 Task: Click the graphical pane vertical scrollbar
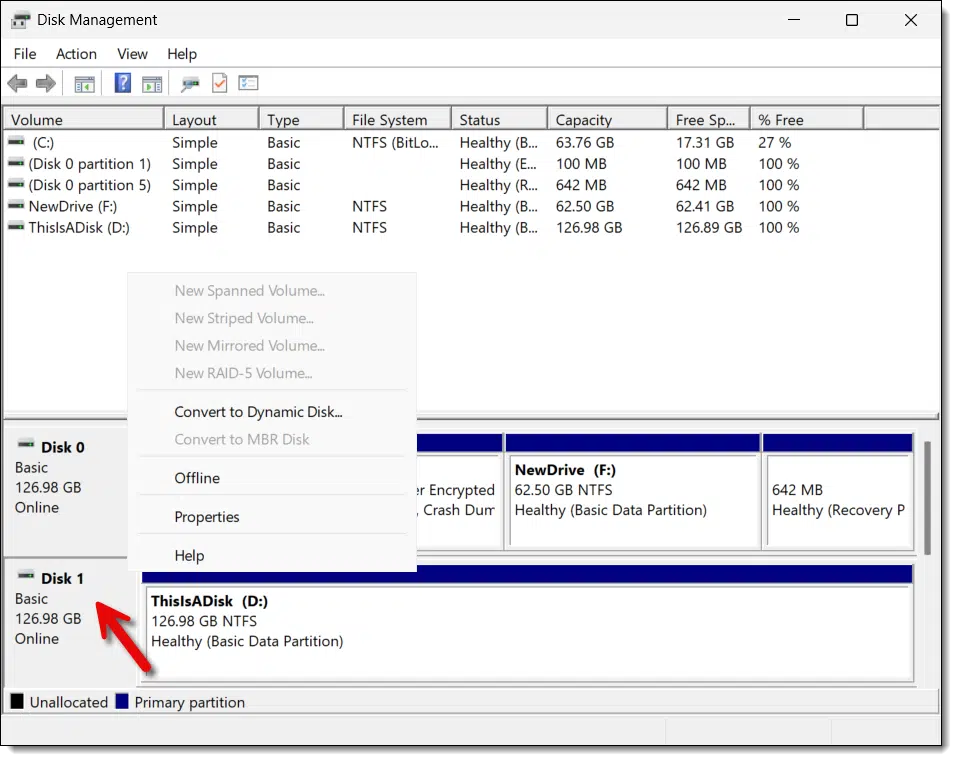(928, 498)
